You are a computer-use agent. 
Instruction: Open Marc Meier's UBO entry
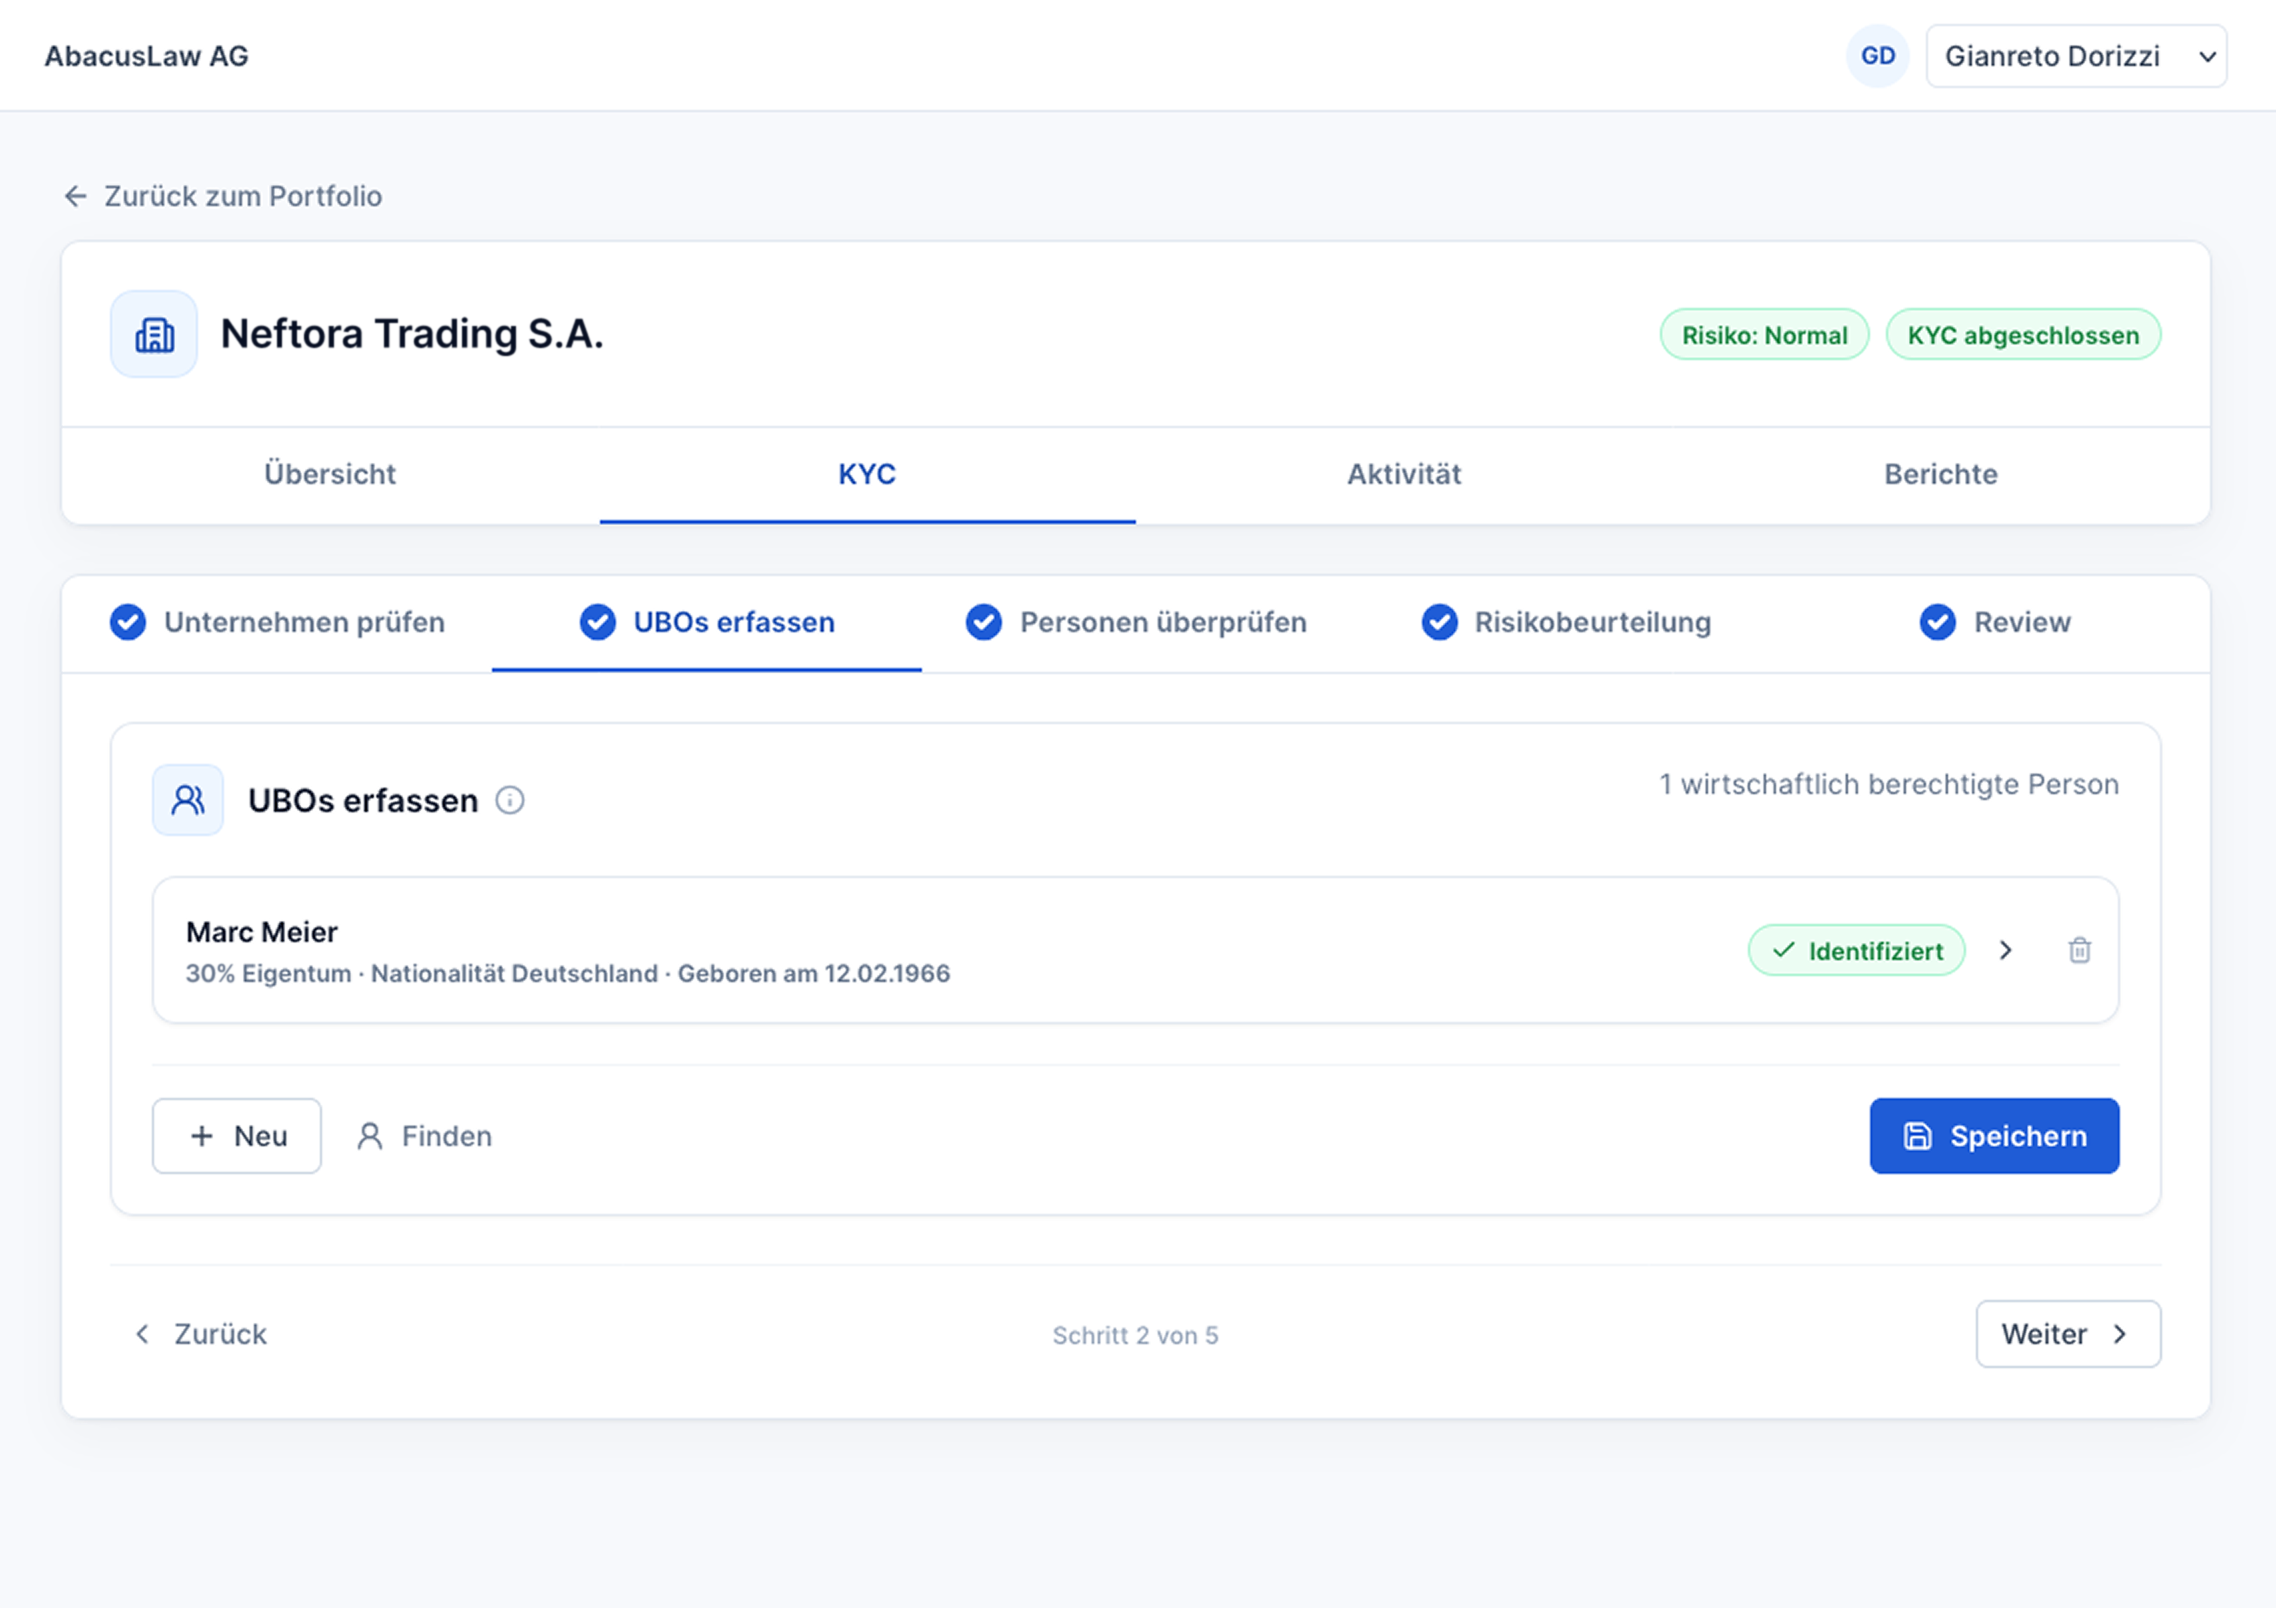click(x=1135, y=950)
